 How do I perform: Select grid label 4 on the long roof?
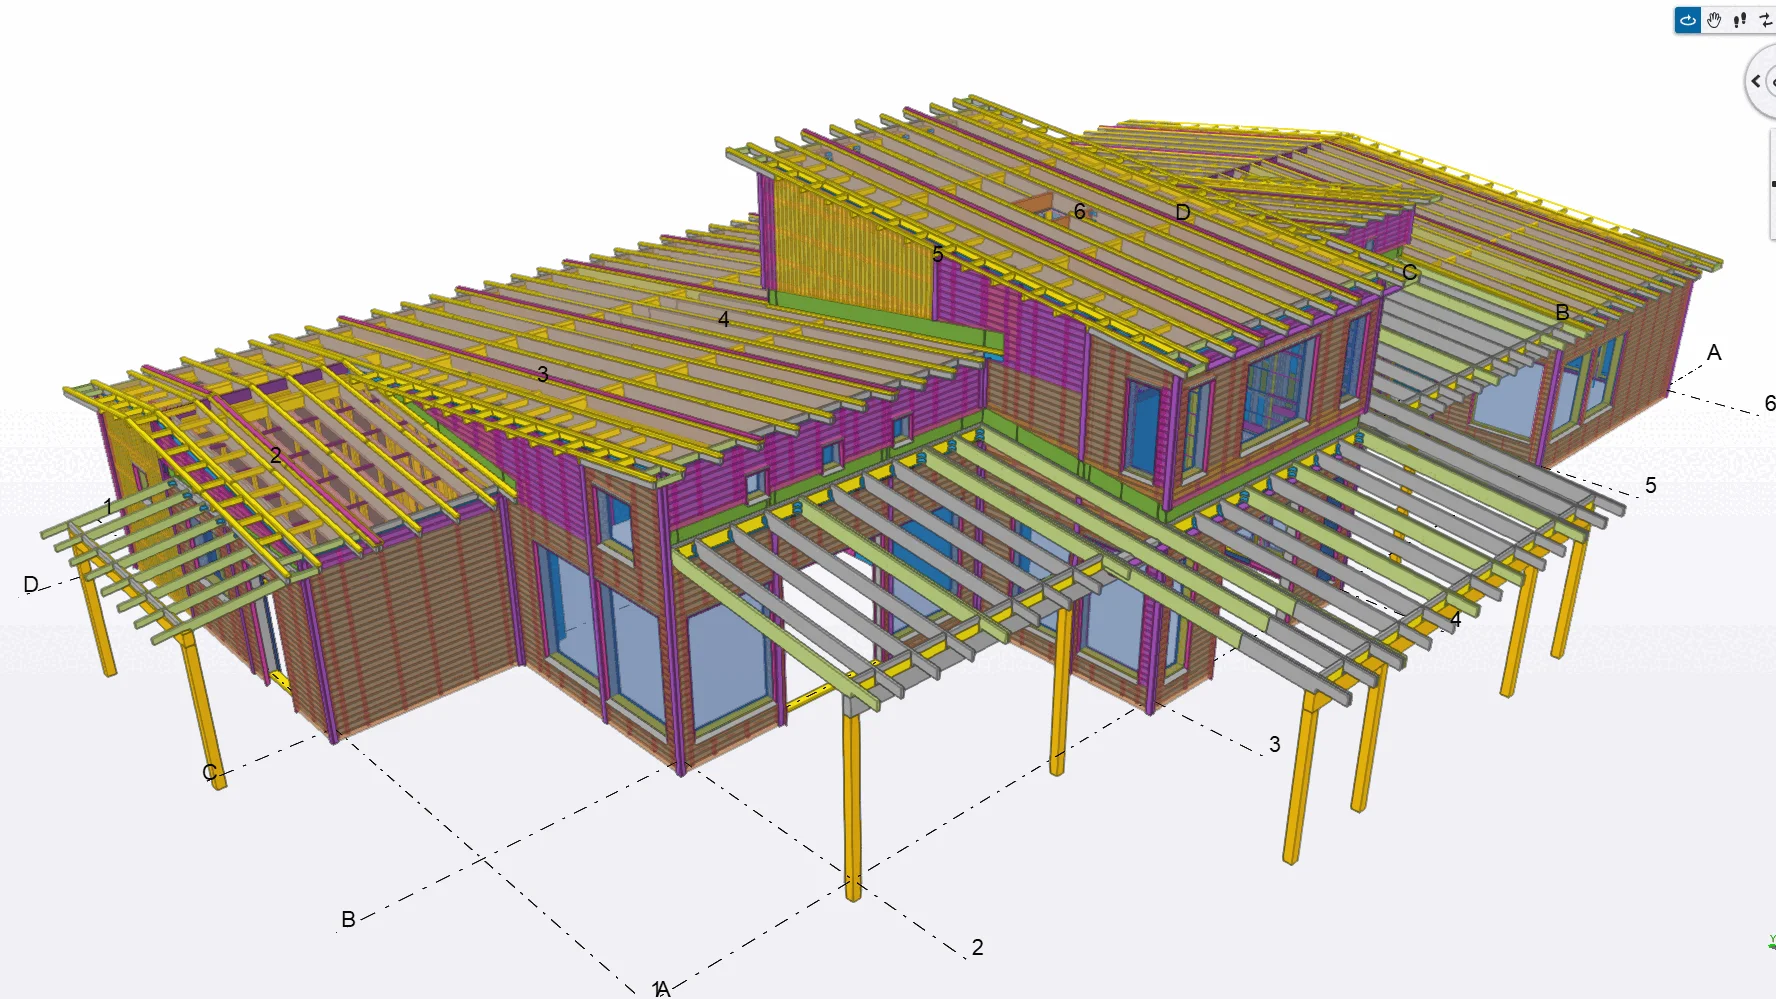723,320
